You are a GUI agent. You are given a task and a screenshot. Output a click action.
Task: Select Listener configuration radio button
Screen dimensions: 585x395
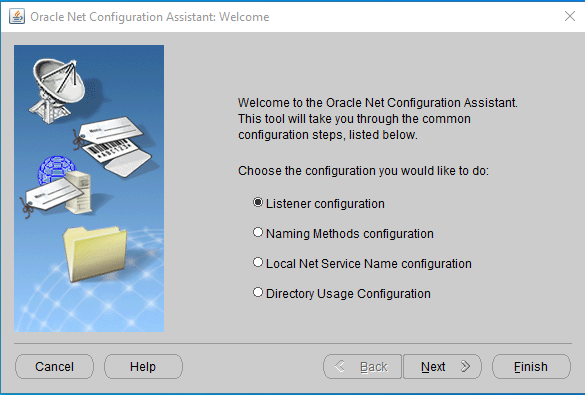(258, 202)
